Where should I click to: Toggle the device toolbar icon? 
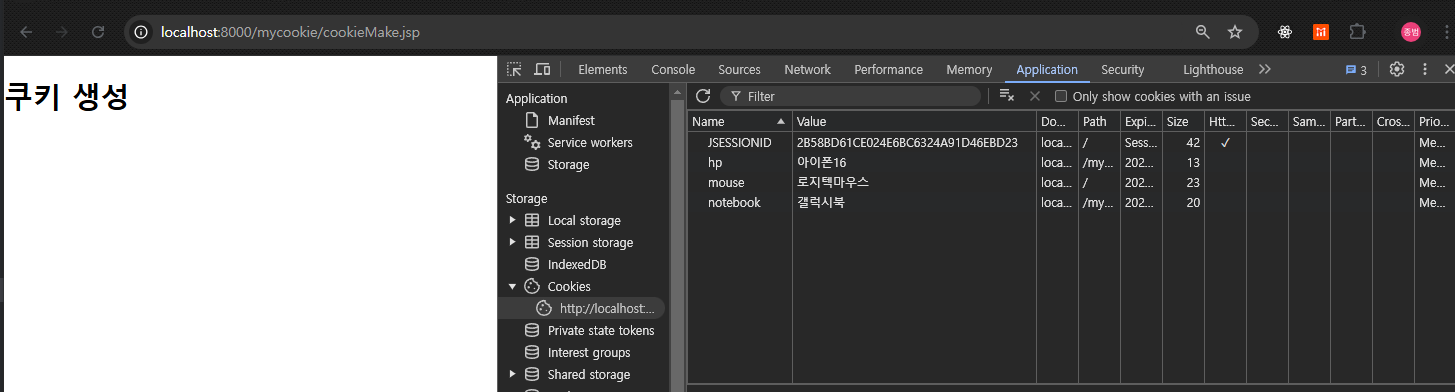[542, 69]
